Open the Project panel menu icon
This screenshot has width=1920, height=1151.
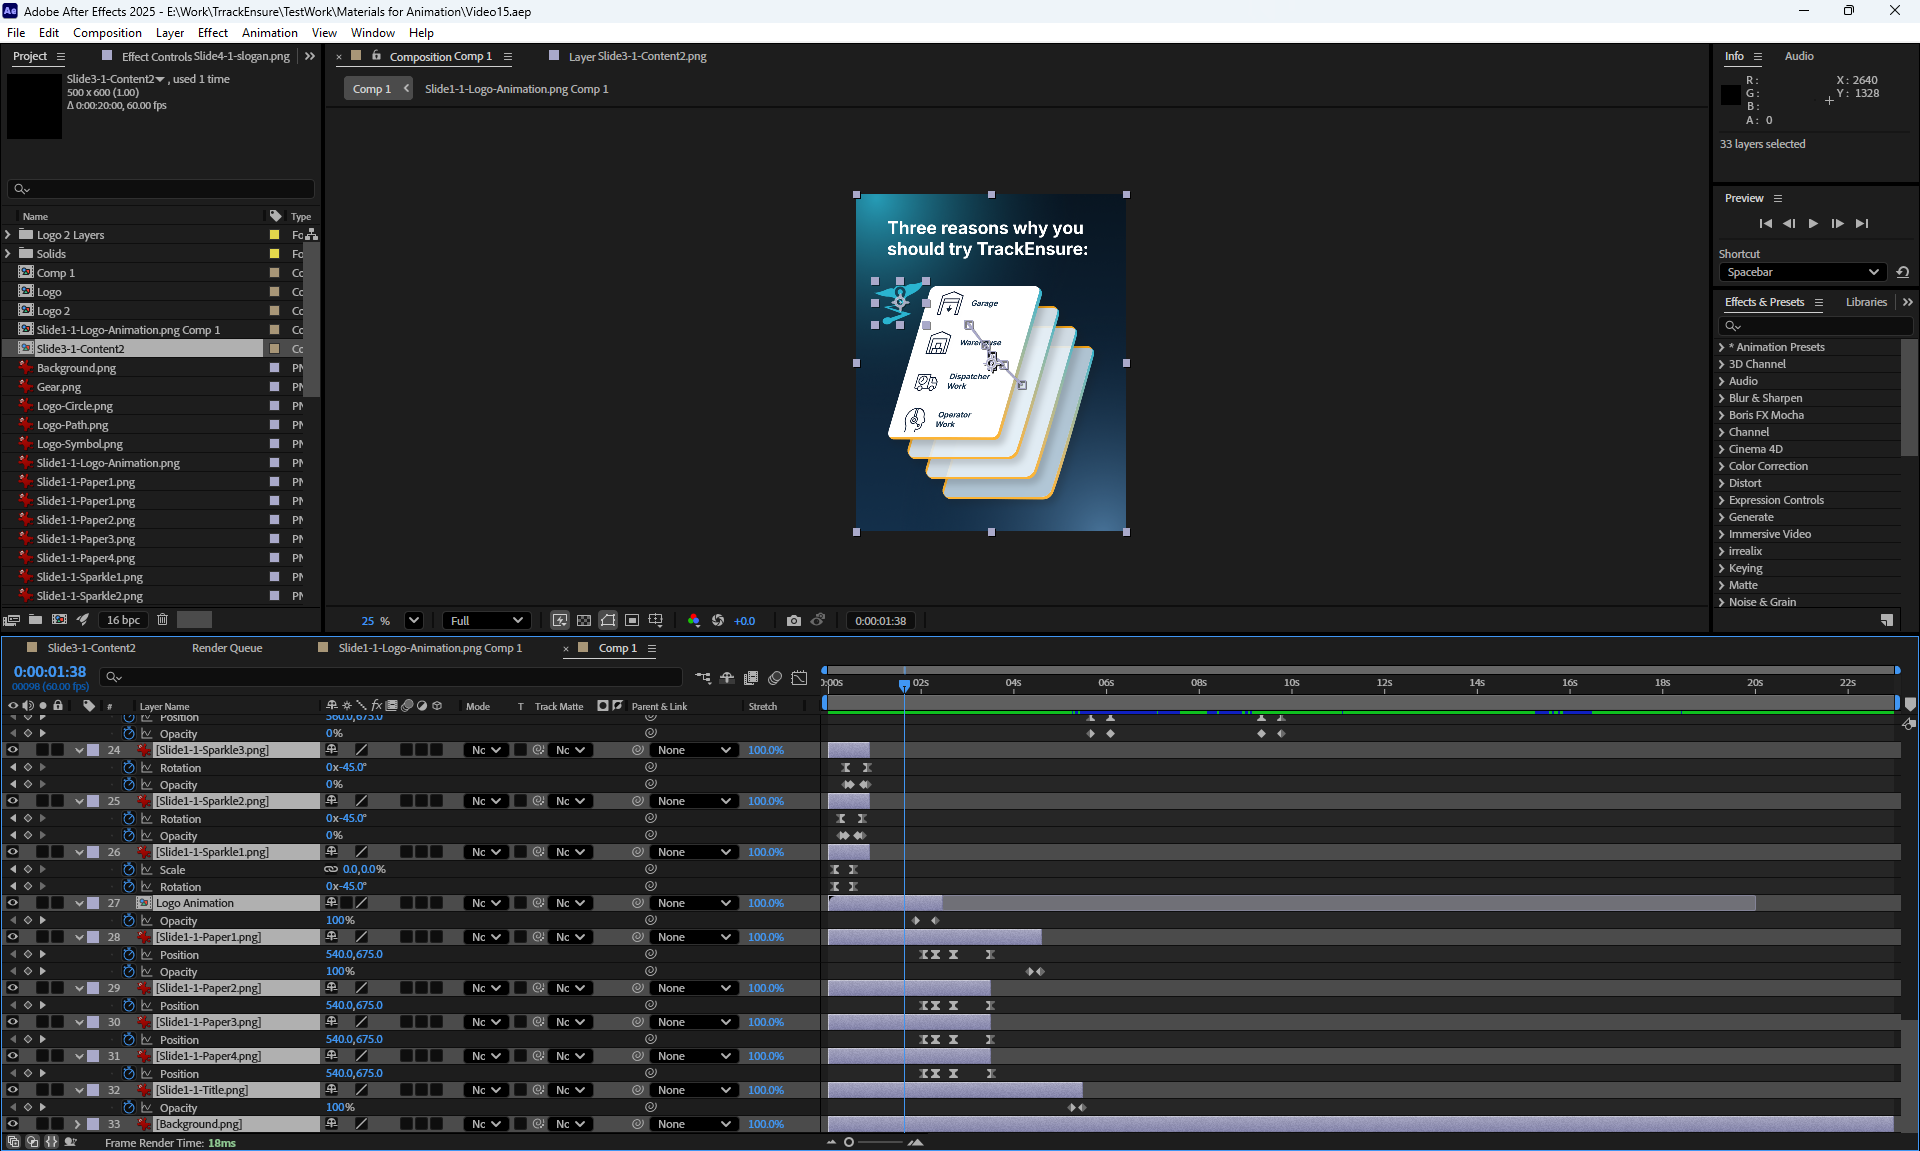(x=61, y=57)
